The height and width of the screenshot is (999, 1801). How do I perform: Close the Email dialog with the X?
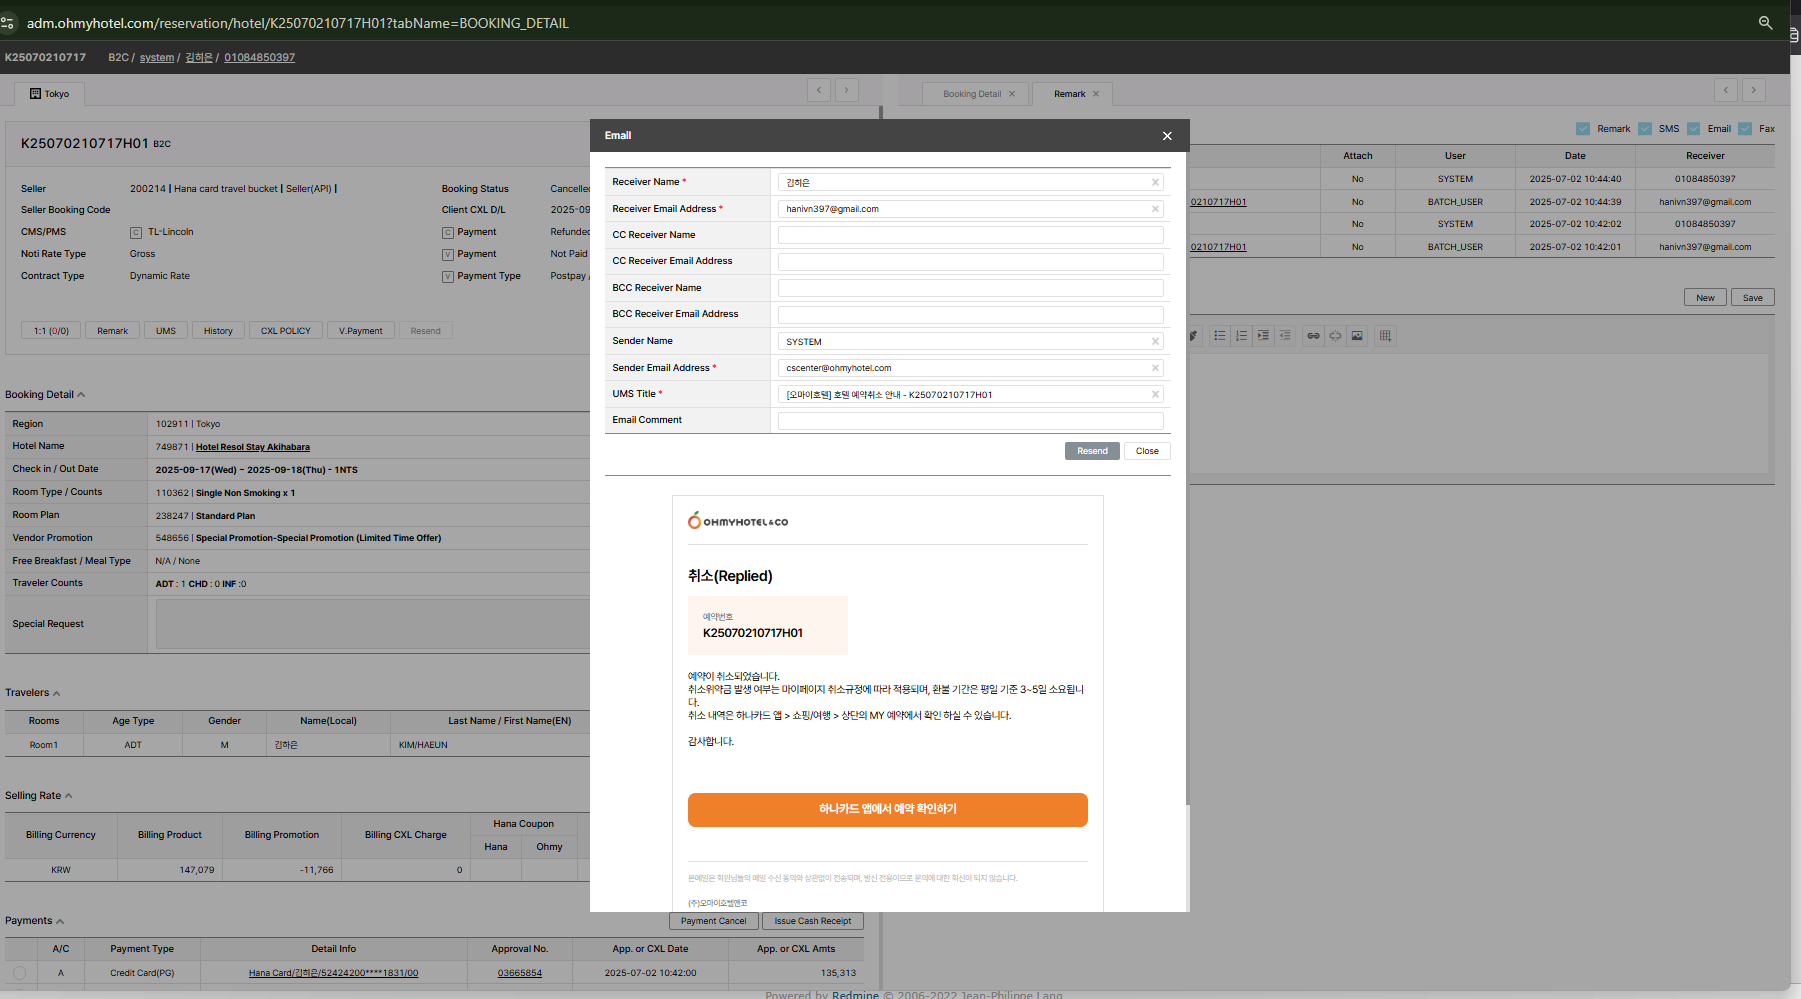[x=1166, y=136]
